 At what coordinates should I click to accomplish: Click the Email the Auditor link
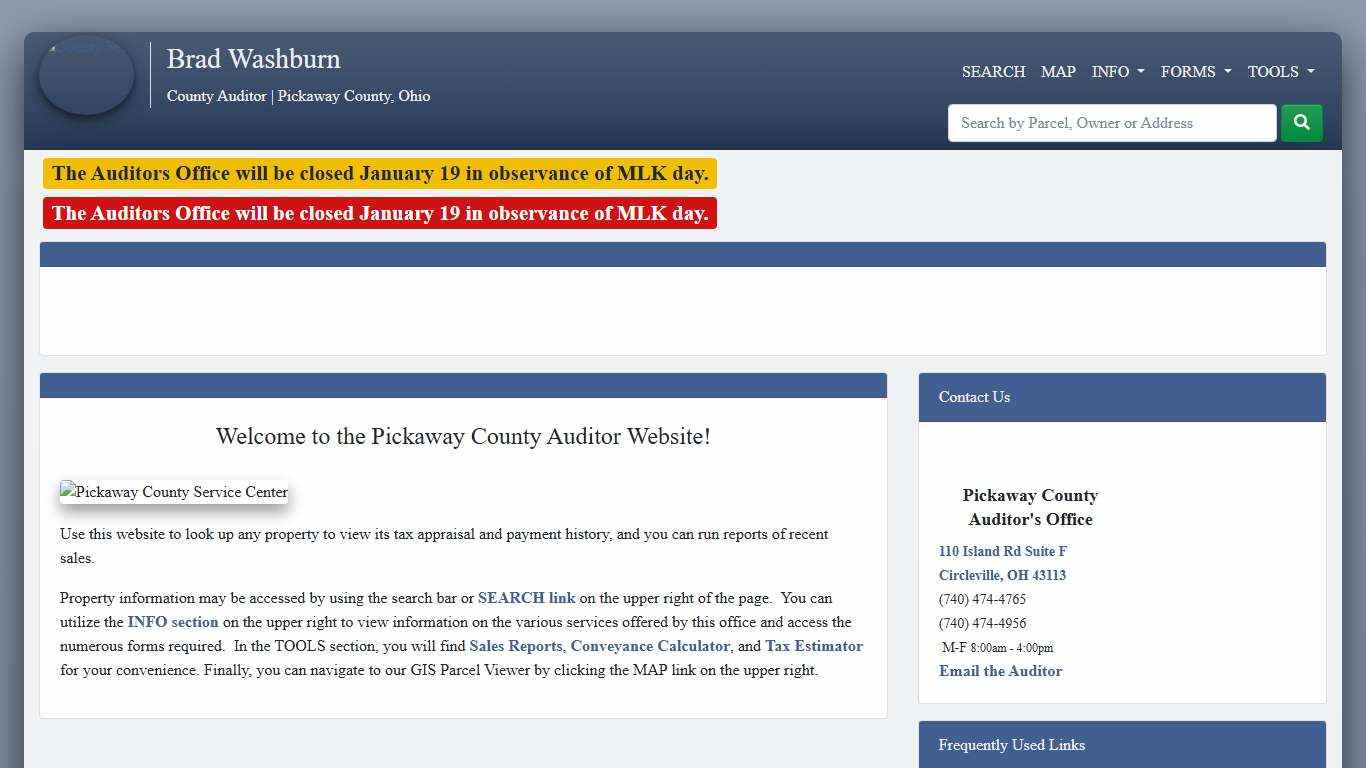click(1000, 671)
